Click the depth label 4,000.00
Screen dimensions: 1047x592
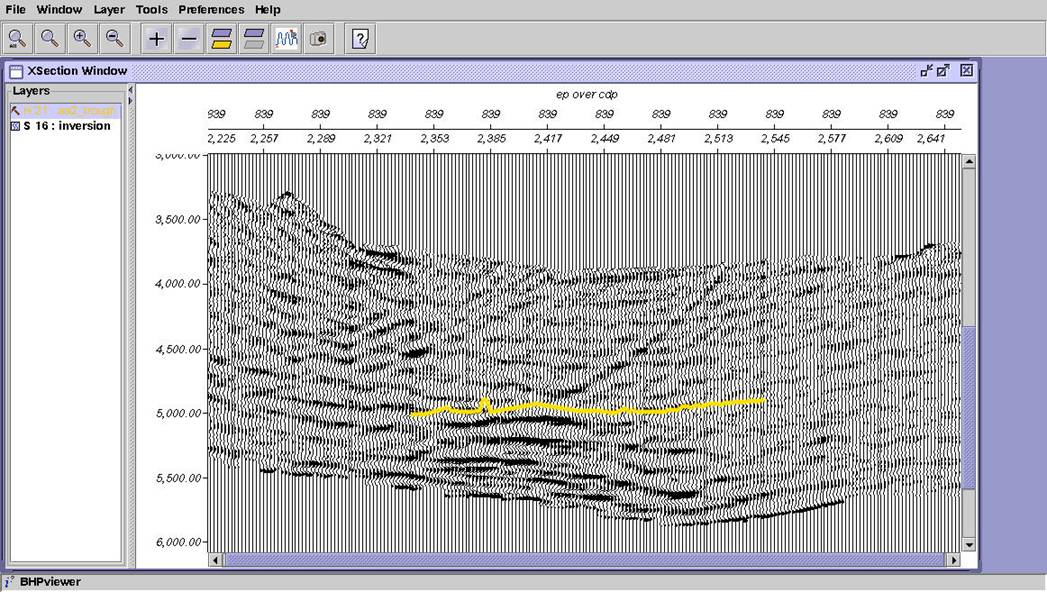[x=178, y=284]
